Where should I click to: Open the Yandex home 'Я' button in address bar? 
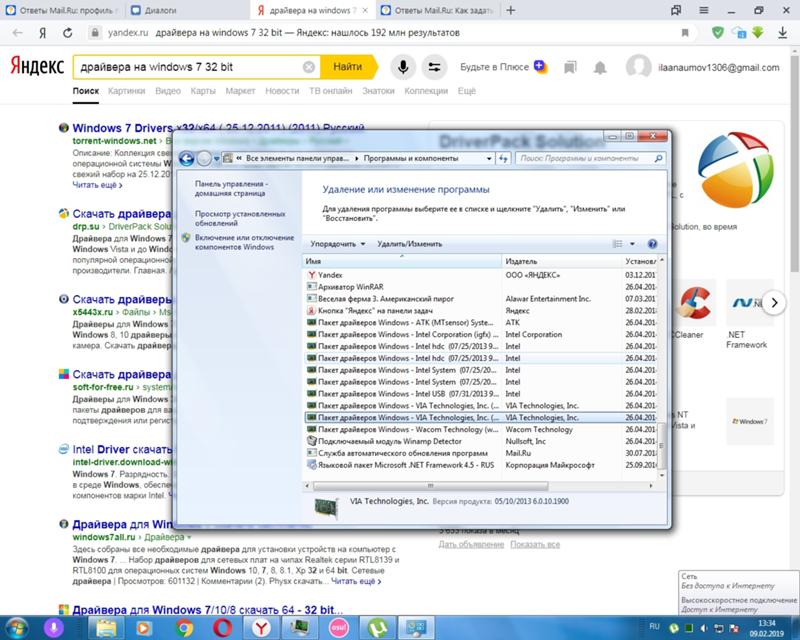point(43,33)
